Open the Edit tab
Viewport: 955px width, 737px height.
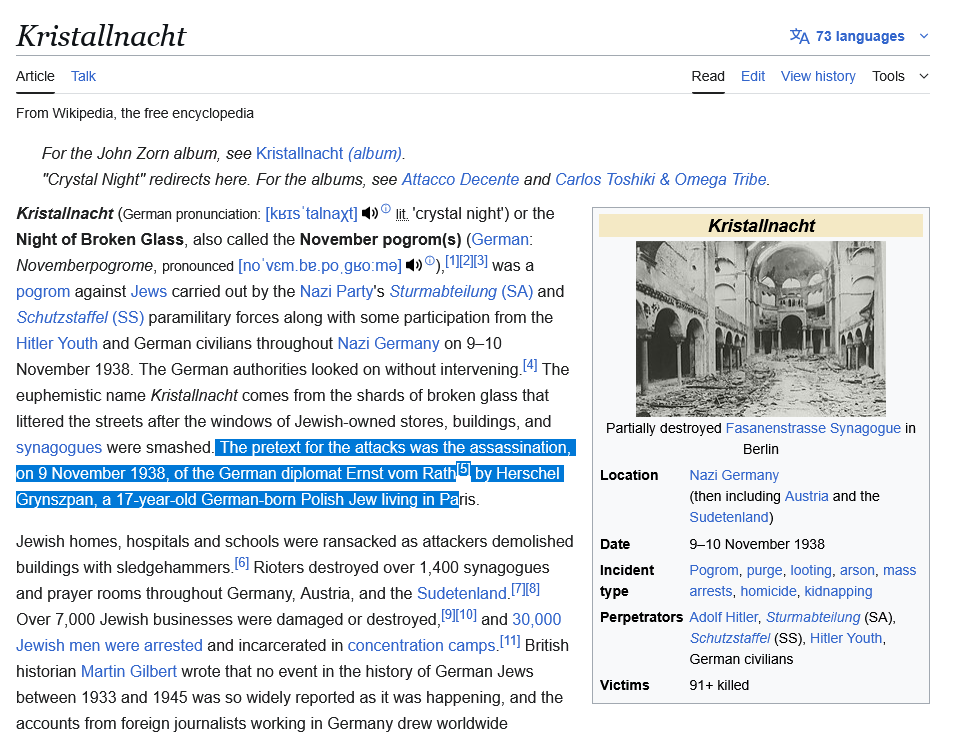tap(752, 76)
